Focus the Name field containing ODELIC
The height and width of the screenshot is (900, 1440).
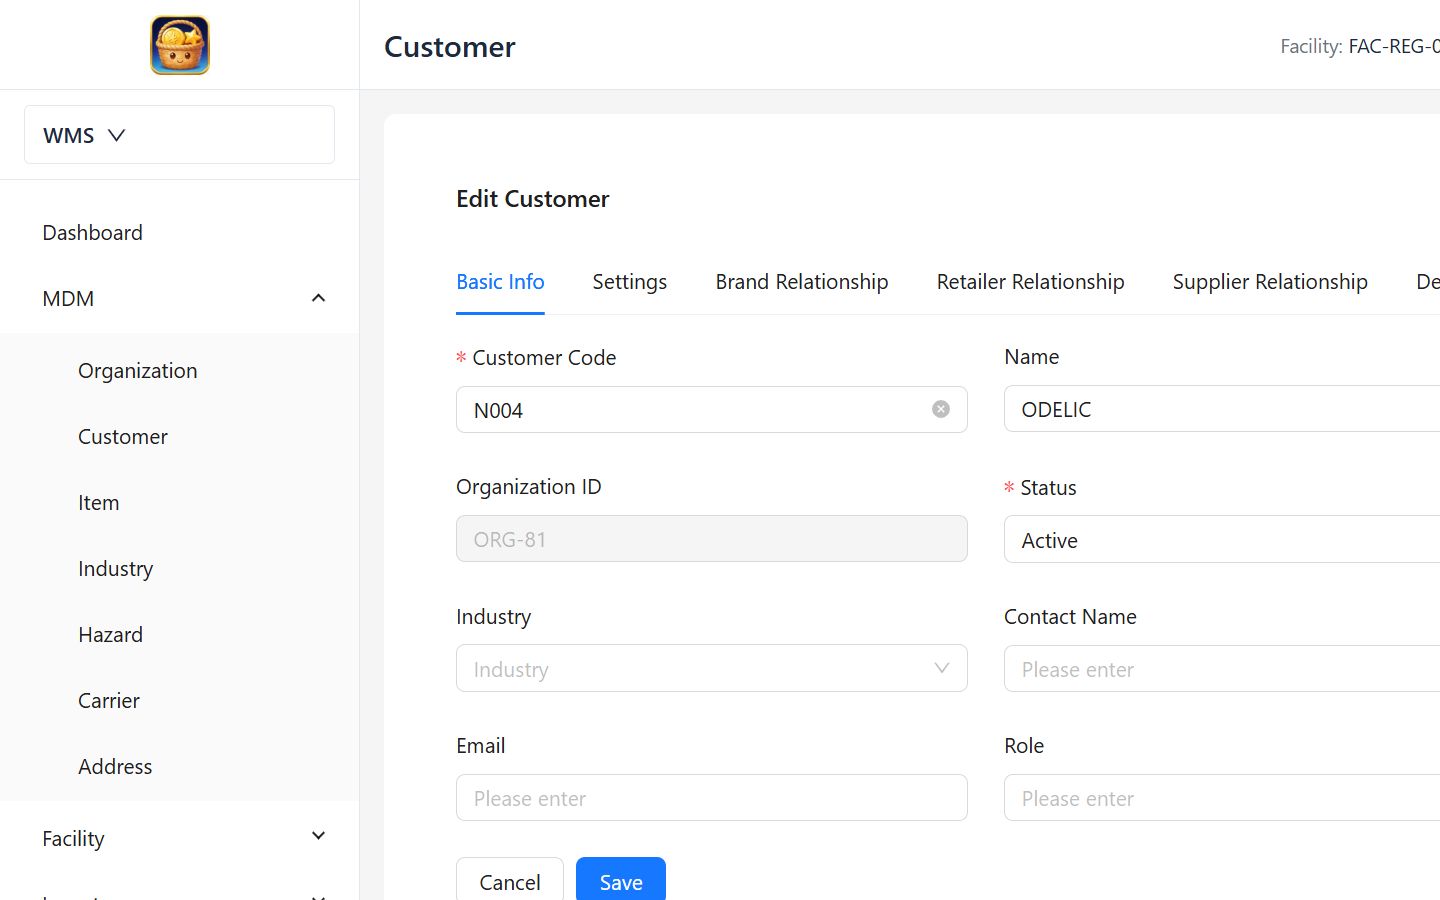(1222, 409)
